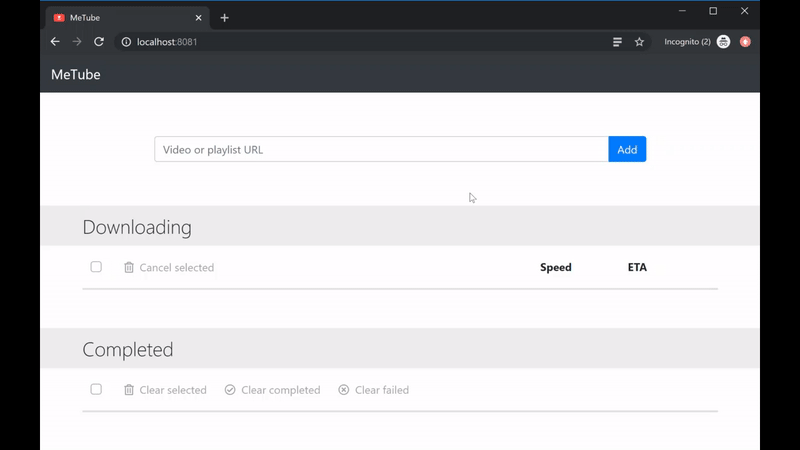This screenshot has width=800, height=450.
Task: Click Cancel selected in Downloading
Action: (x=169, y=267)
